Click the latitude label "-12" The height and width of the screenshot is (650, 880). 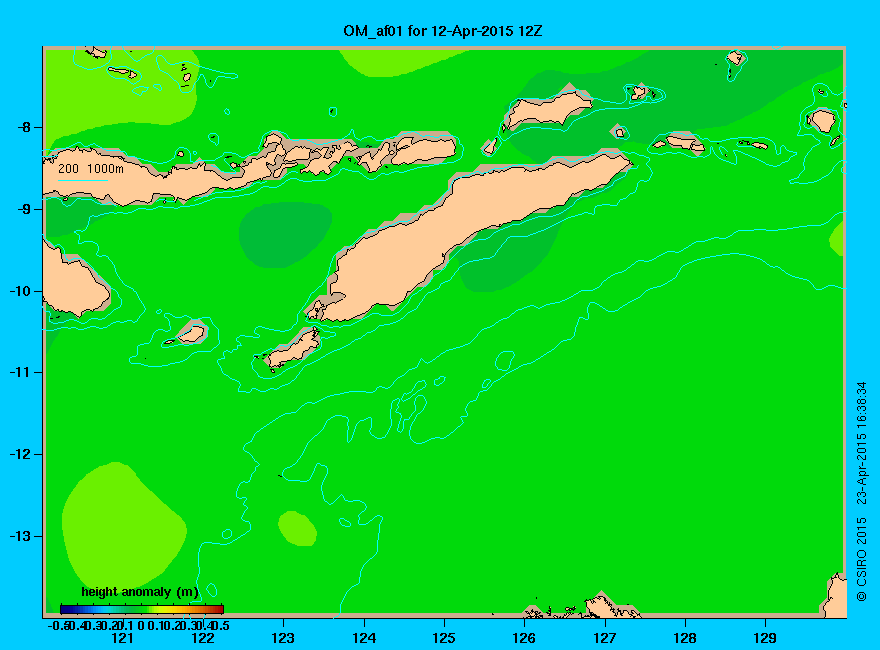[20, 454]
